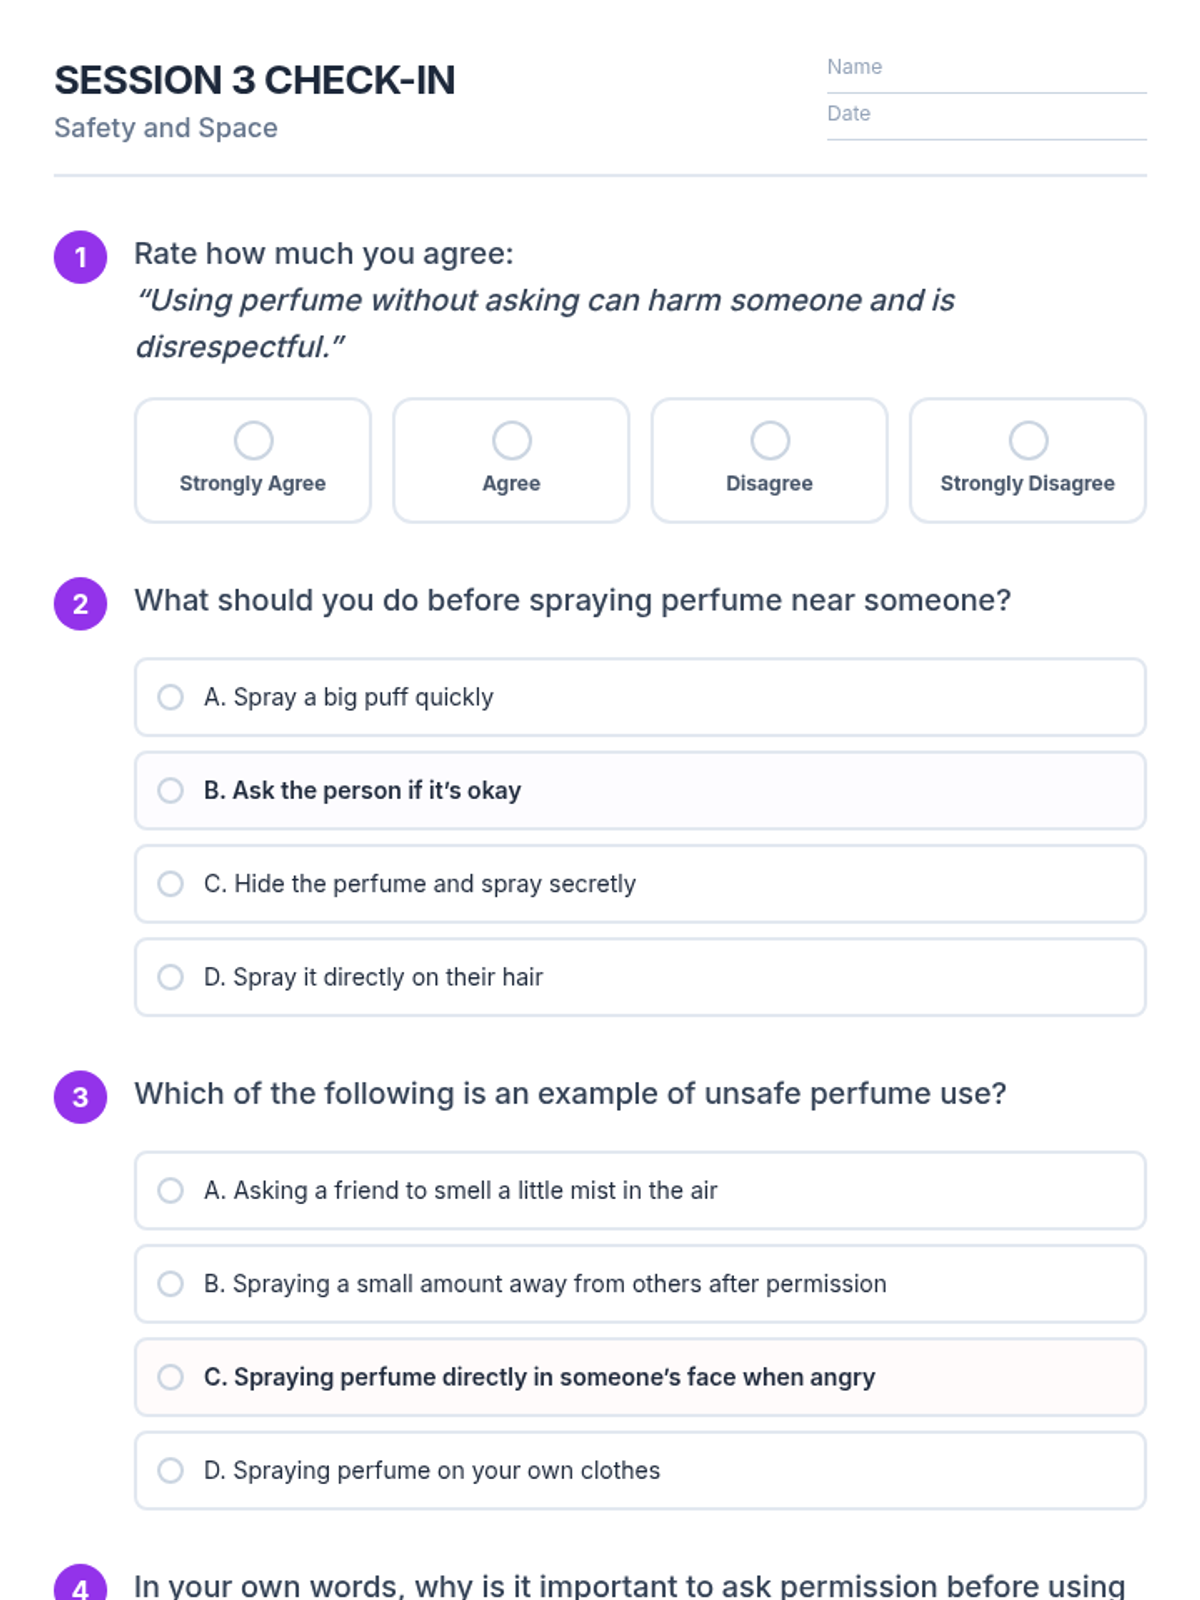Choose the Disagree radio option
Image resolution: width=1200 pixels, height=1600 pixels.
click(769, 460)
